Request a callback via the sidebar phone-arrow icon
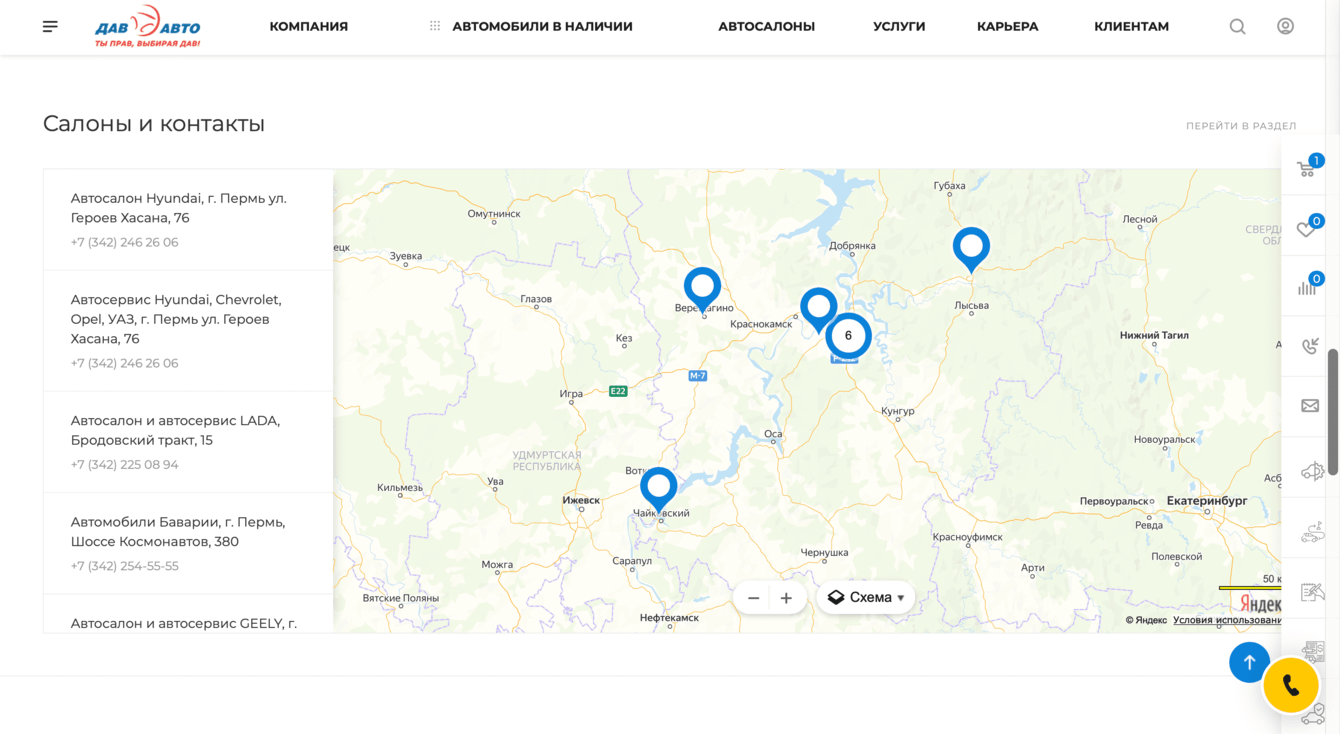This screenshot has width=1340, height=734. [1310, 346]
